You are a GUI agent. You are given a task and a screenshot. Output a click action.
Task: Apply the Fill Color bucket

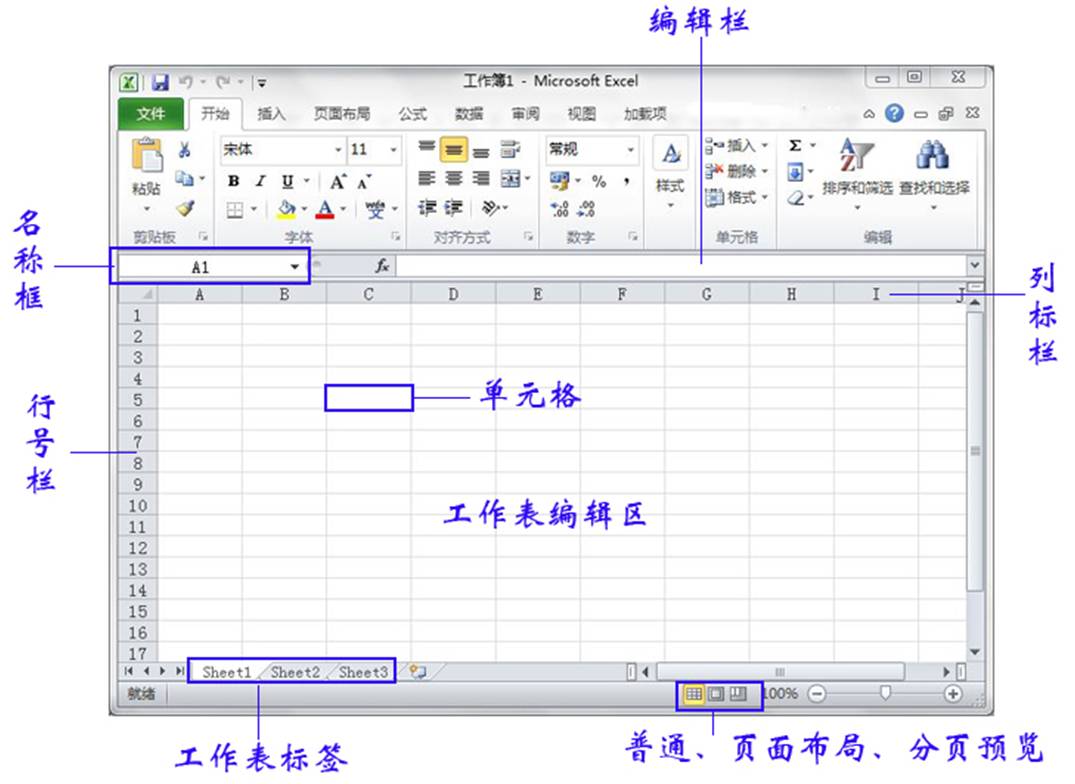[287, 210]
